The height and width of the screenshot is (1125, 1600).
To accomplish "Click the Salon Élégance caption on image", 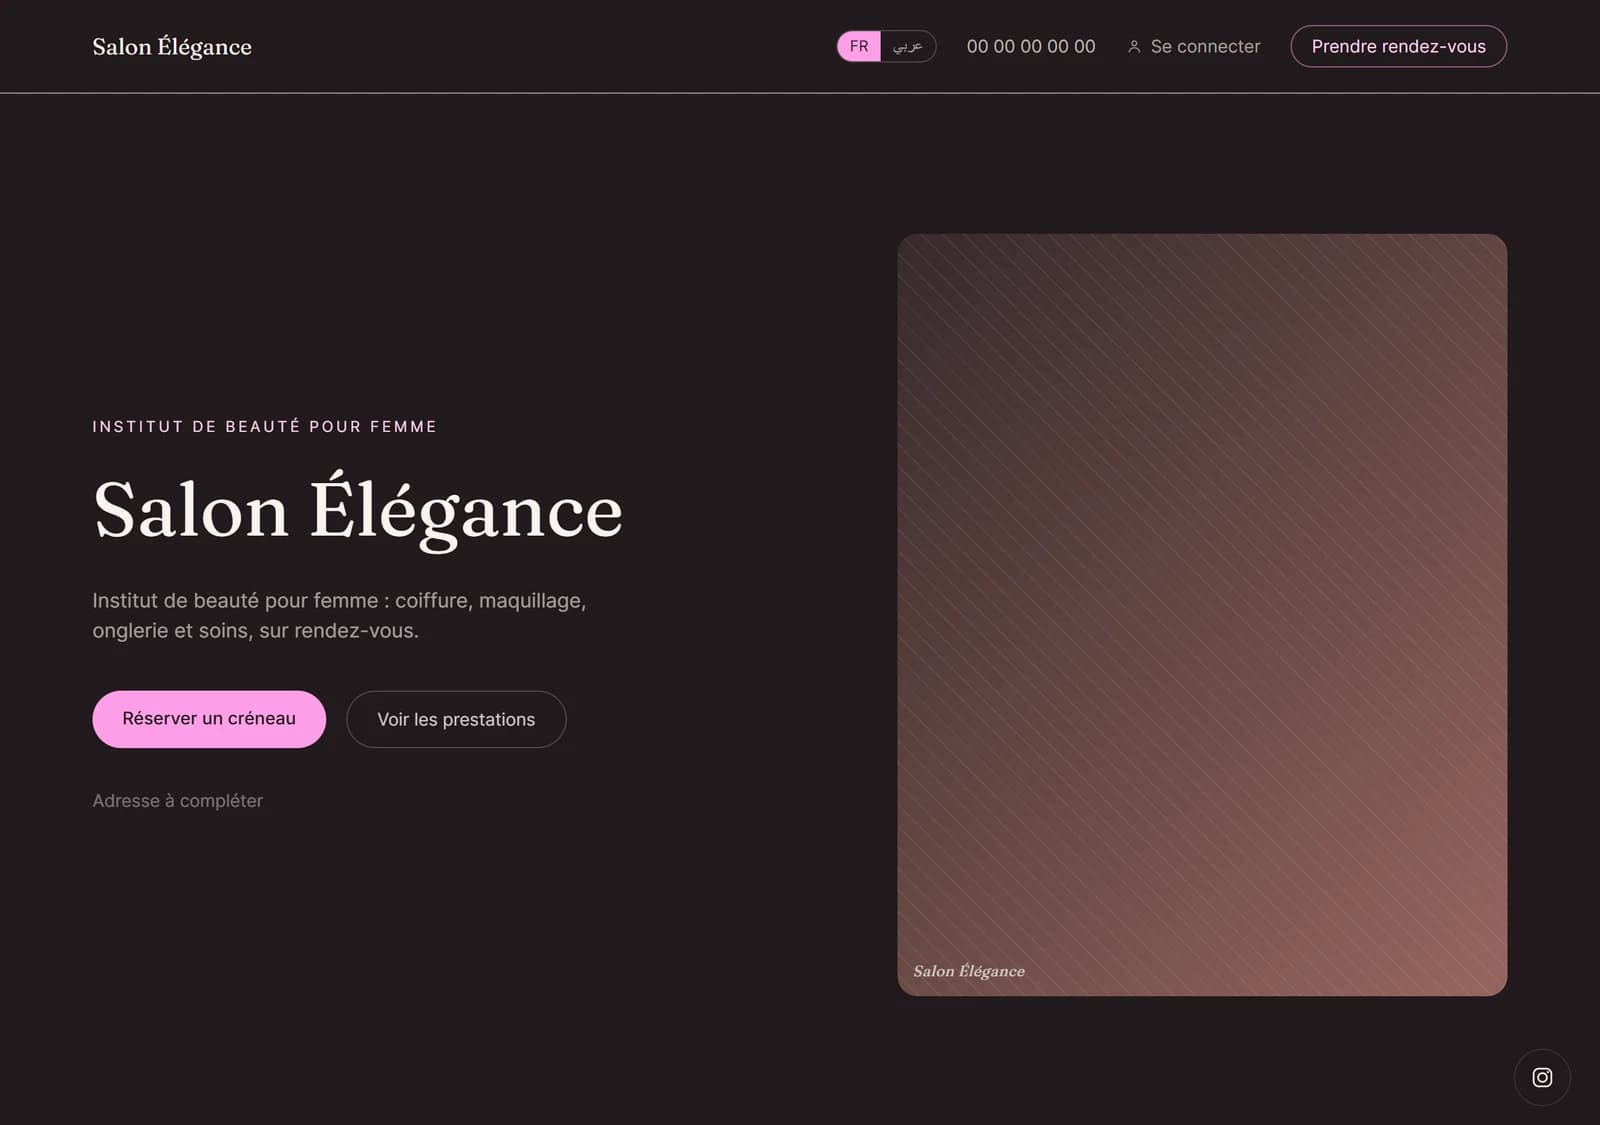I will tap(969, 971).
